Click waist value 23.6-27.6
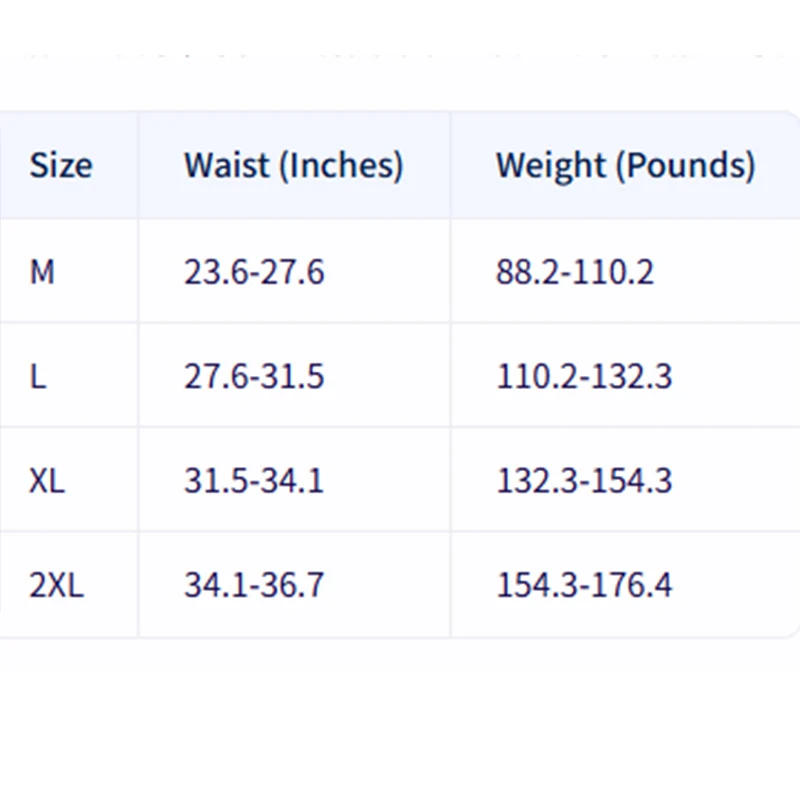The height and width of the screenshot is (800, 800). pyautogui.click(x=254, y=271)
